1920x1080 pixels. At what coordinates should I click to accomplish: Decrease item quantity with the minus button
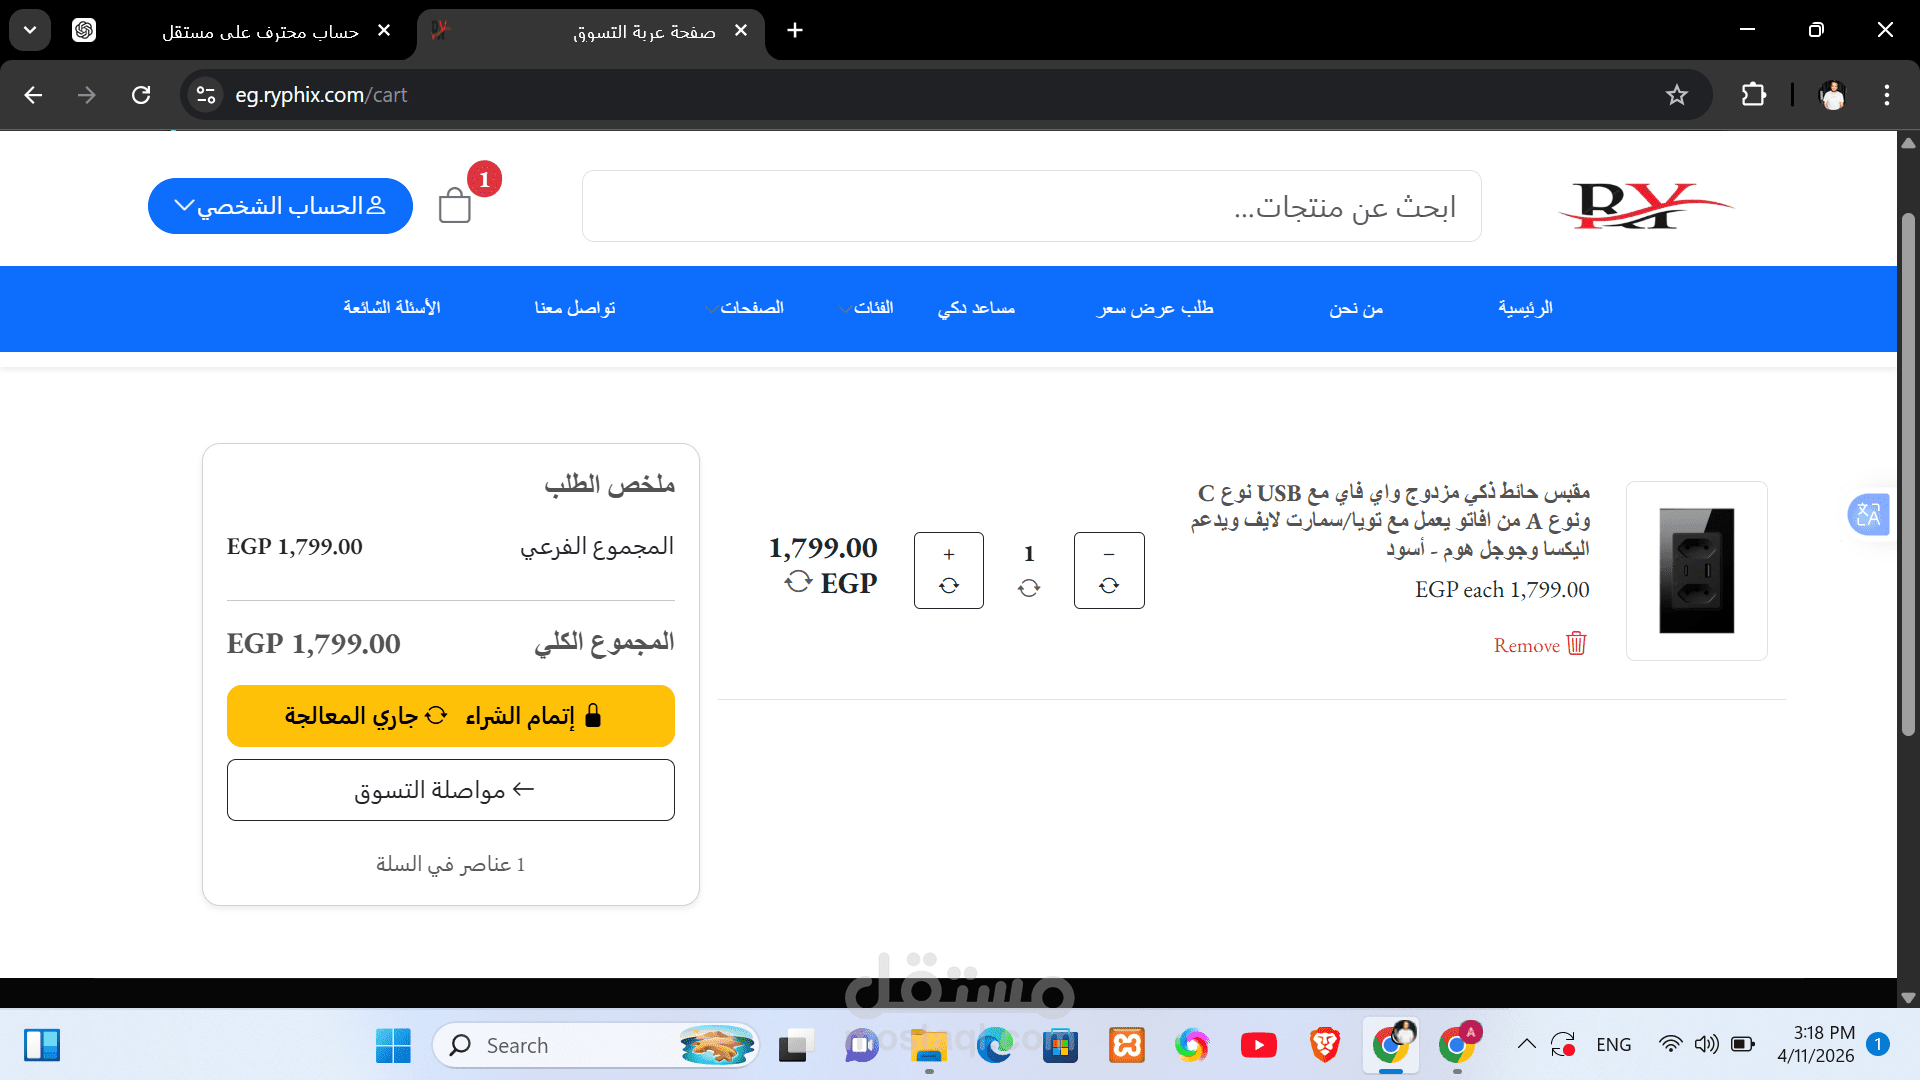click(x=1108, y=570)
